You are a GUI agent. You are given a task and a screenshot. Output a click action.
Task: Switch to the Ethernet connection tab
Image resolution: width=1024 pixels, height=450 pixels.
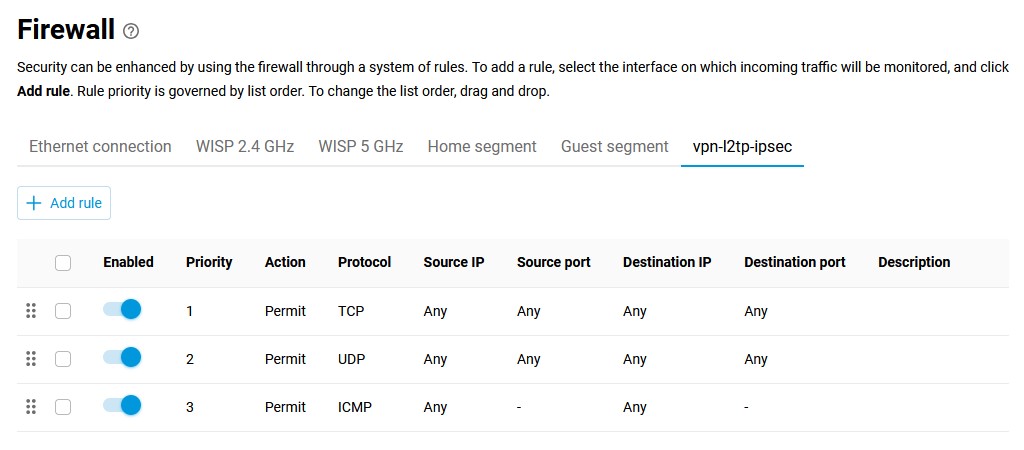tap(100, 146)
